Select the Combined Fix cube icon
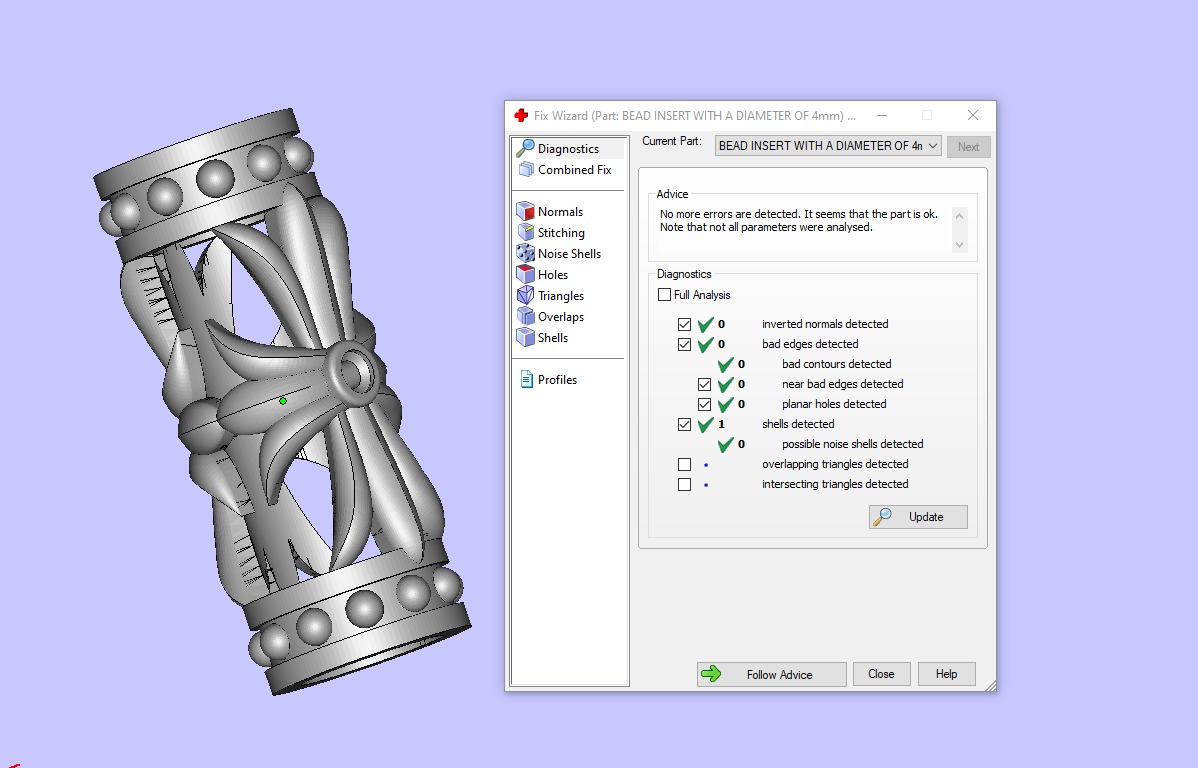The image size is (1198, 768). 526,170
